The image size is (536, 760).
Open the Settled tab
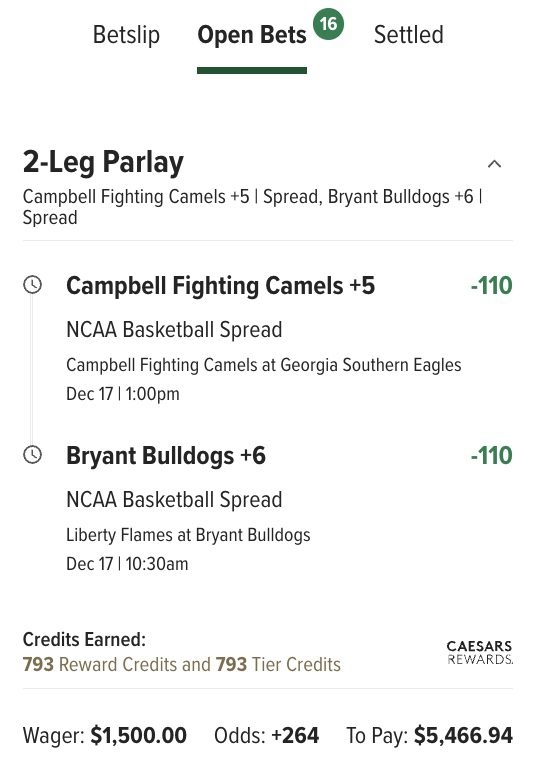click(409, 35)
